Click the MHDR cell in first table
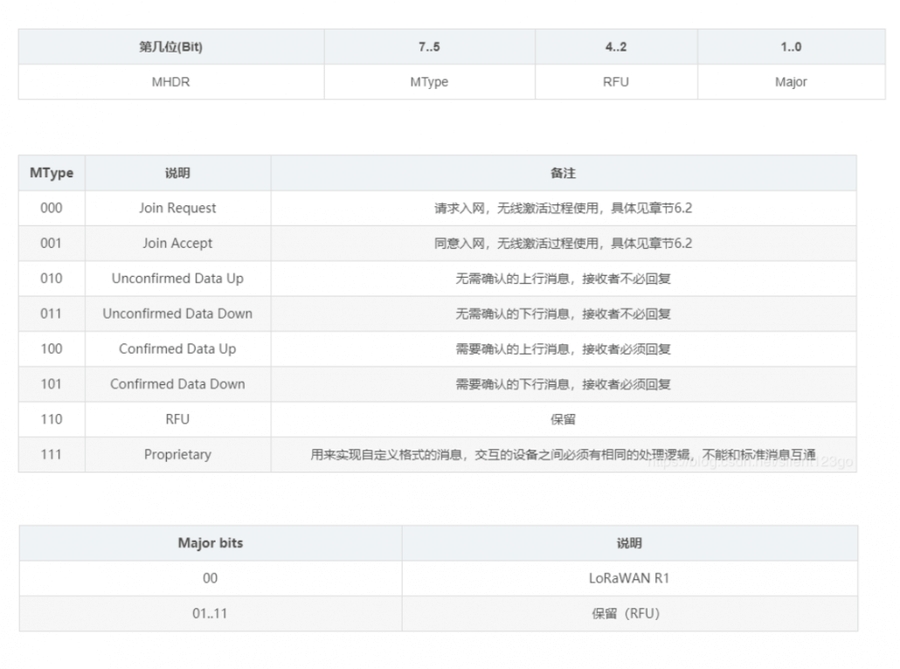 tap(170, 82)
